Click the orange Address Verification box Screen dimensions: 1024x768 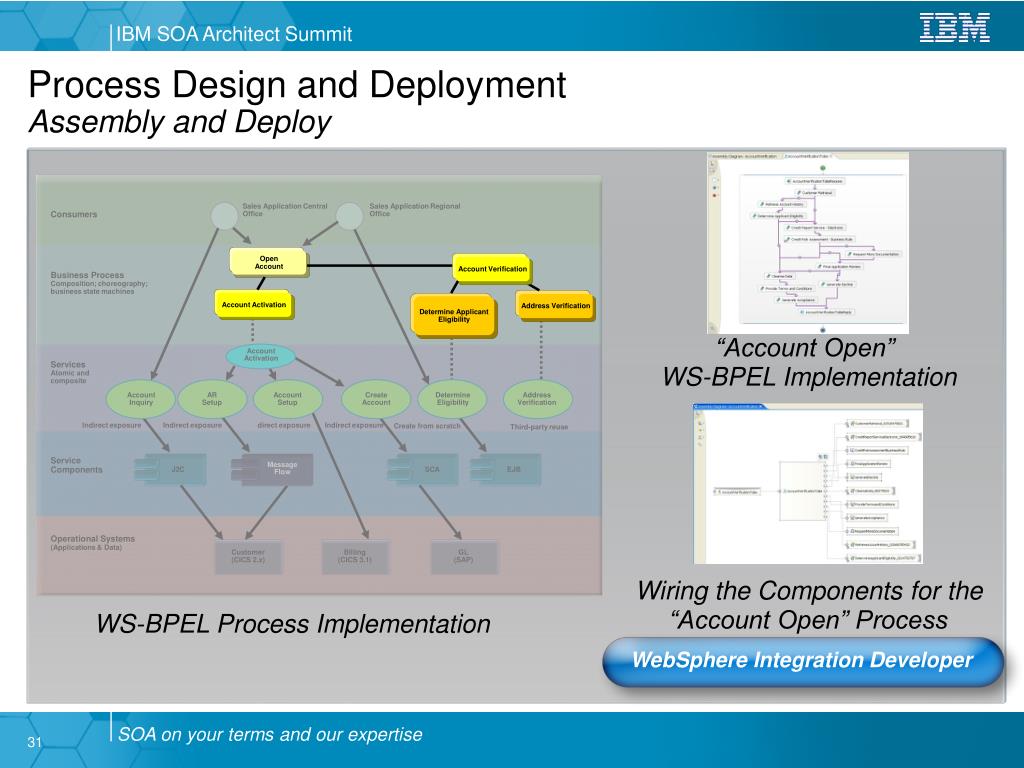[x=555, y=306]
